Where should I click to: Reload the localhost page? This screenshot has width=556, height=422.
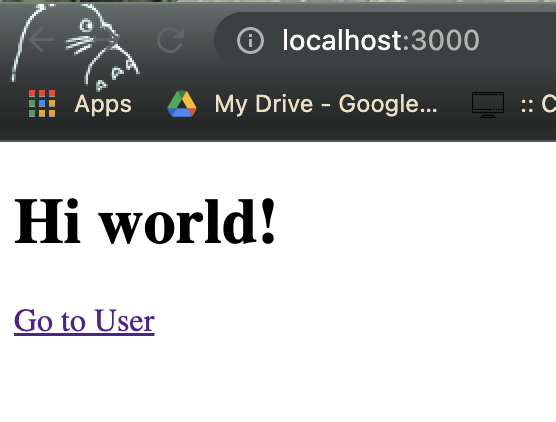[x=171, y=40]
